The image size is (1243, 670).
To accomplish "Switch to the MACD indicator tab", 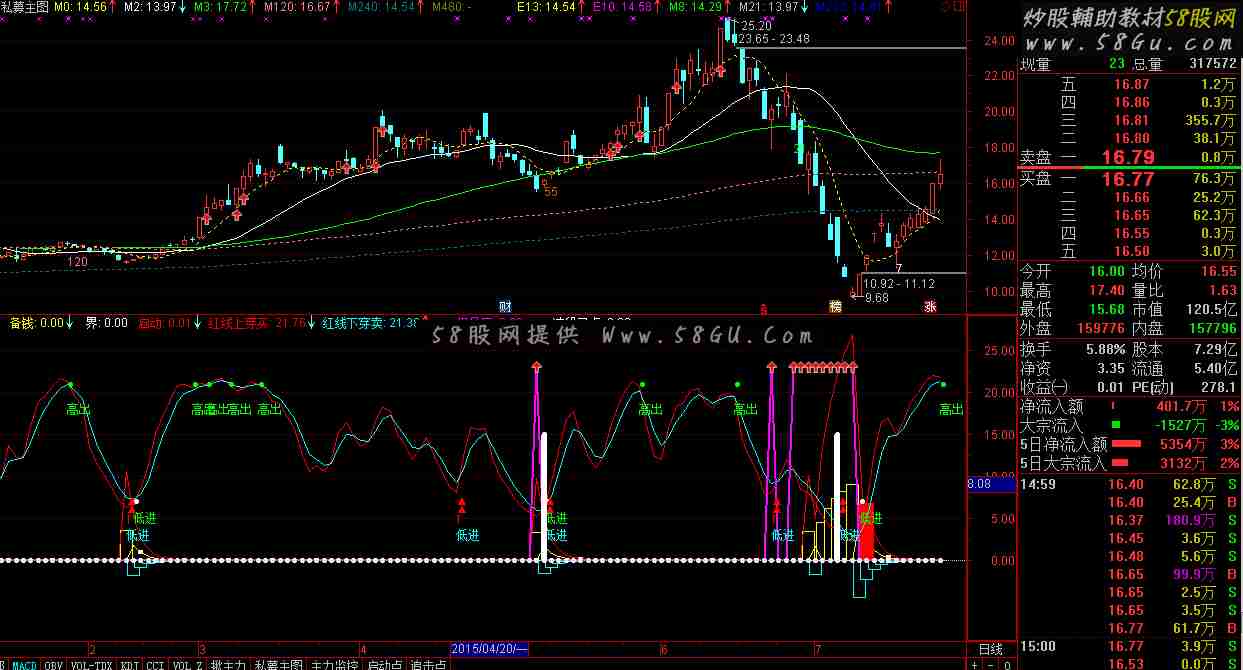I will pyautogui.click(x=24, y=665).
